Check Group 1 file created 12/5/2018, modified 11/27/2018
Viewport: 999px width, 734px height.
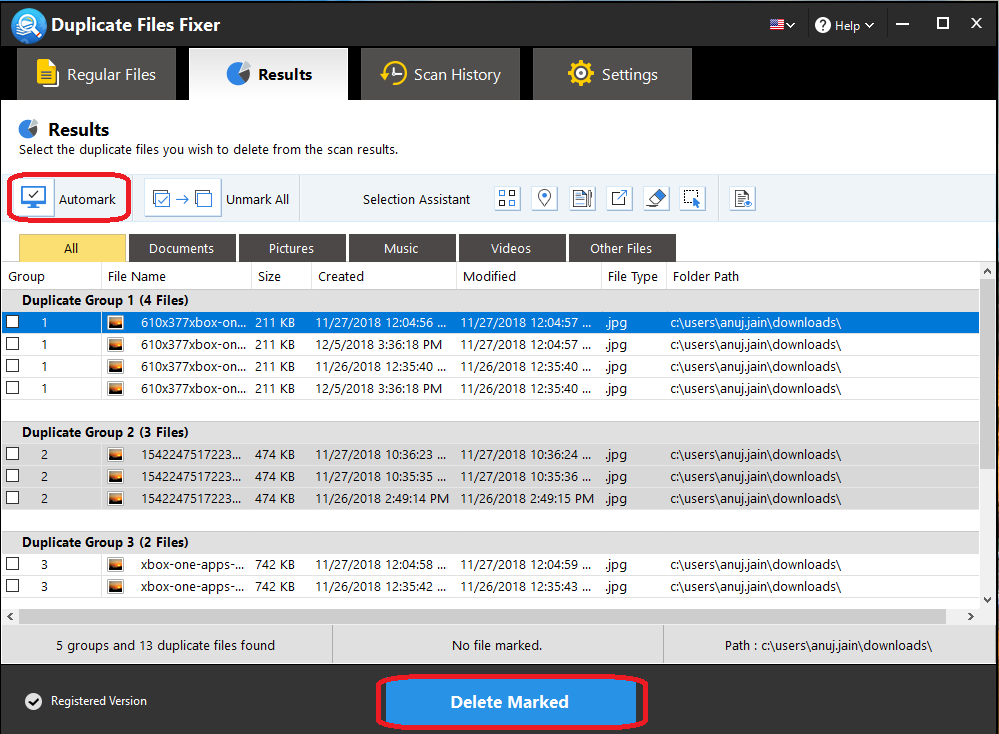coord(13,344)
